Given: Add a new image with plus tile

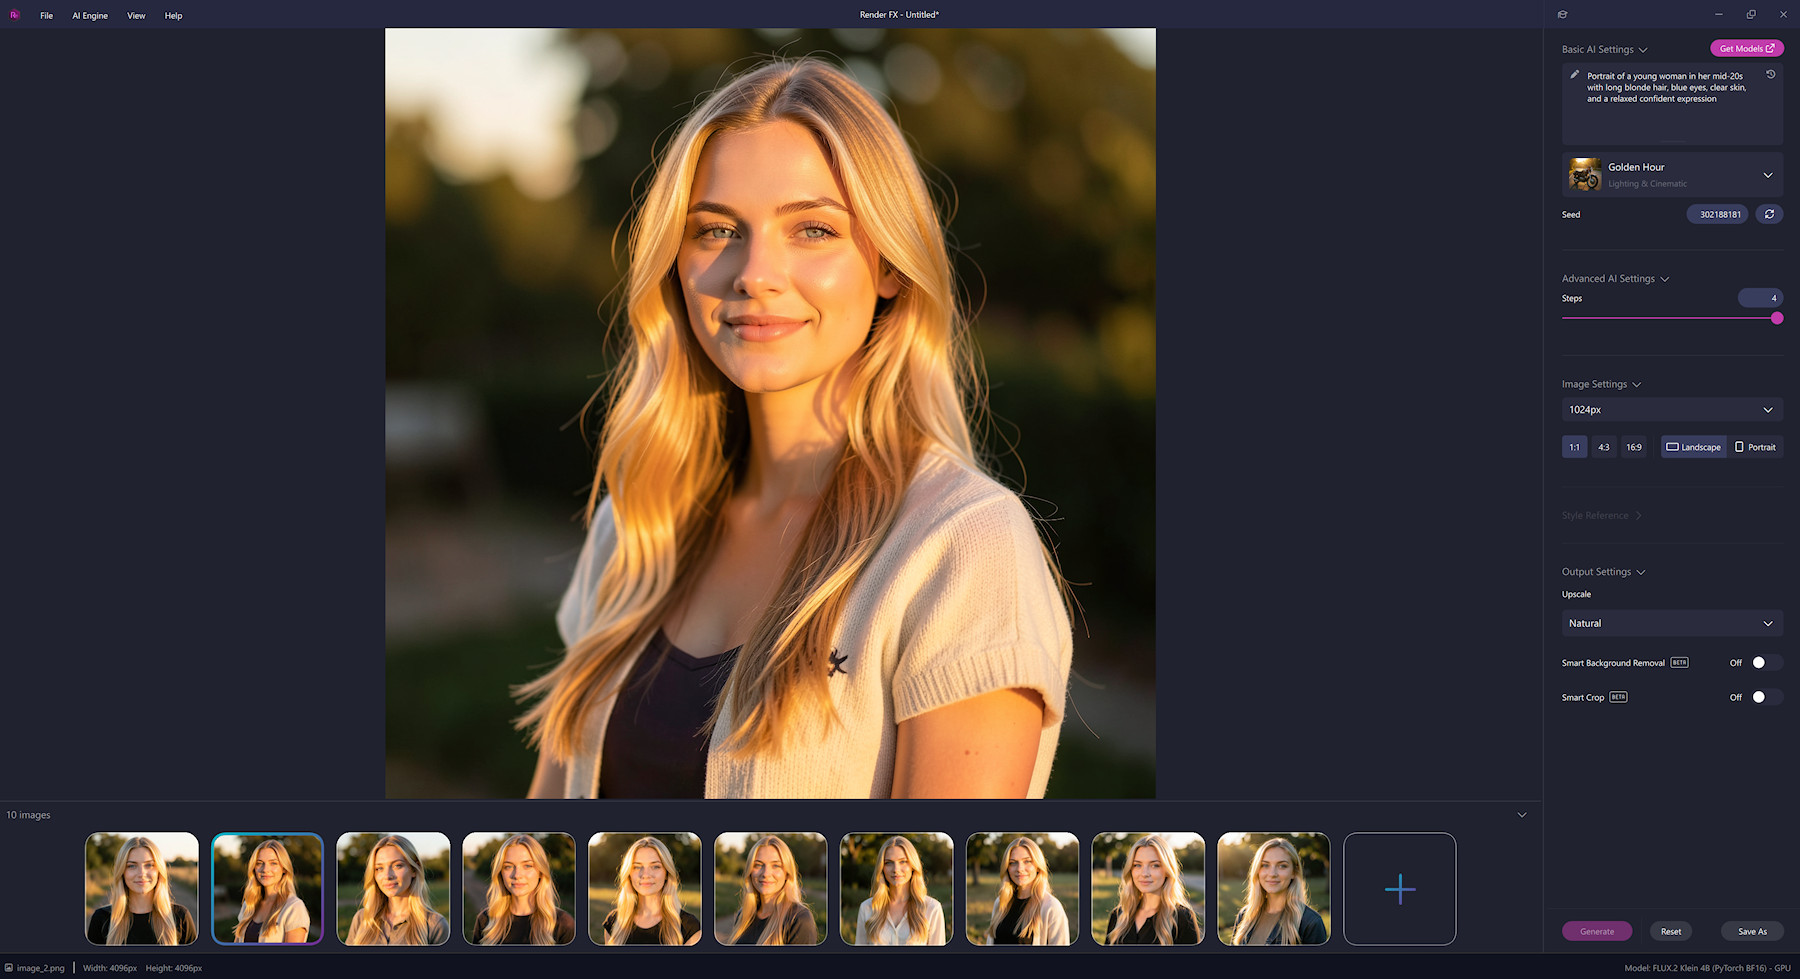Looking at the screenshot, I should [1399, 889].
